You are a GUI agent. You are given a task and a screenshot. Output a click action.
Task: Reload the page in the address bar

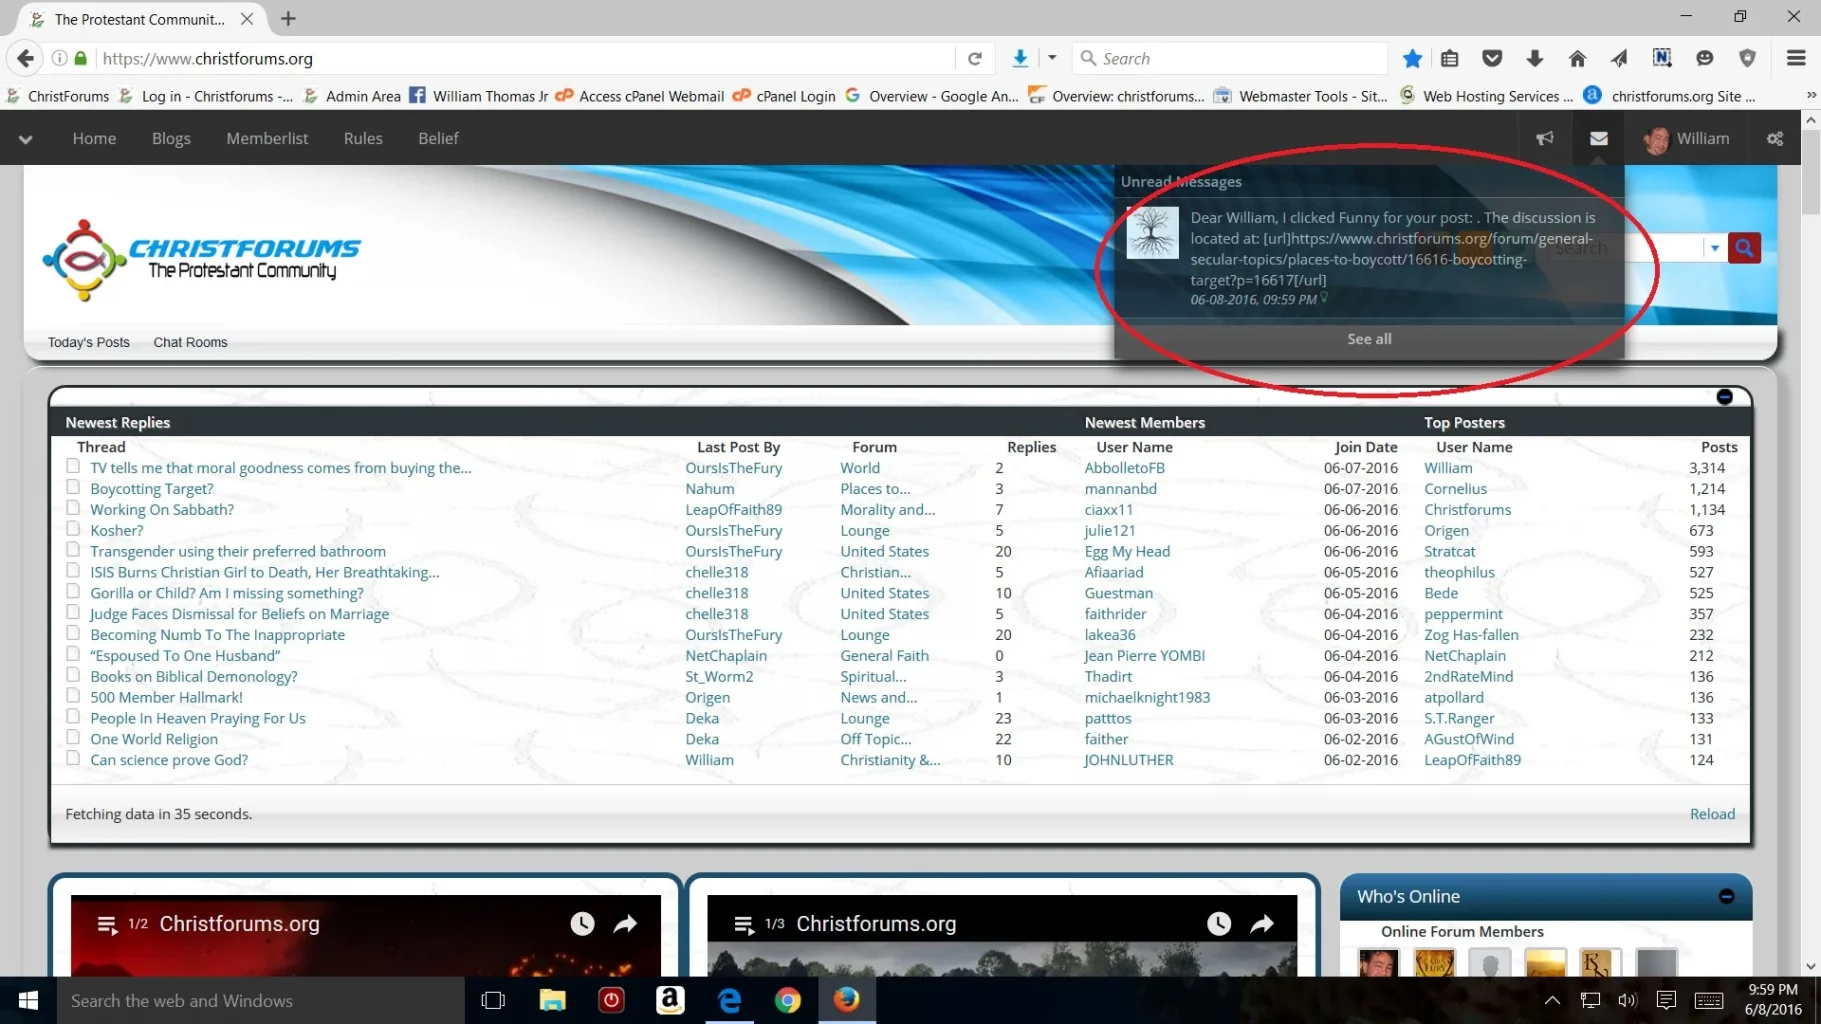[x=975, y=58]
